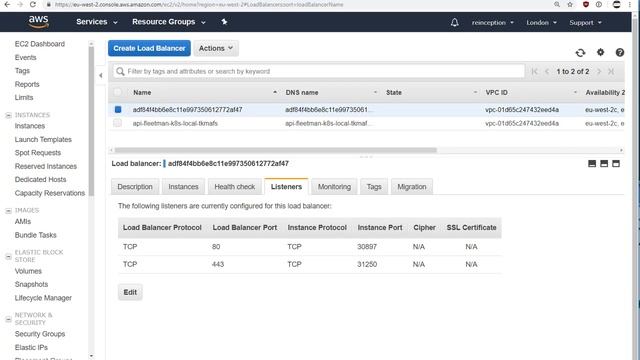Sort table by DNS name column
This screenshot has width=640, height=360.
pos(302,93)
